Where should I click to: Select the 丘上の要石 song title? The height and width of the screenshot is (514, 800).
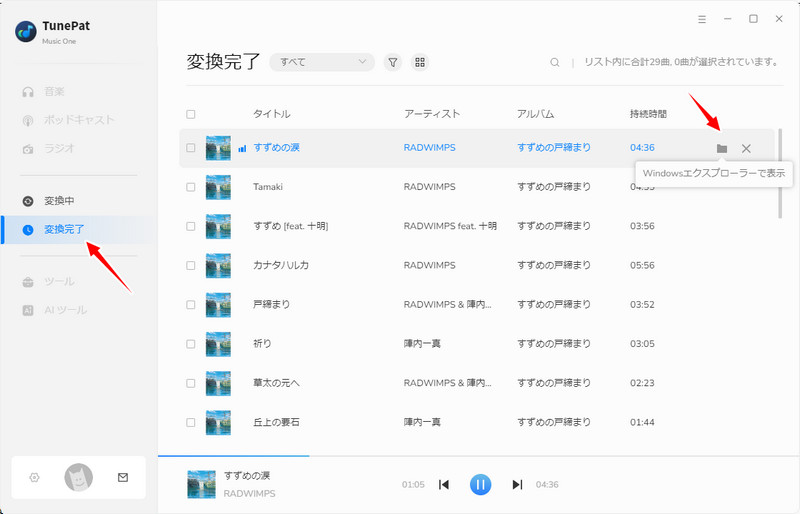[277, 423]
